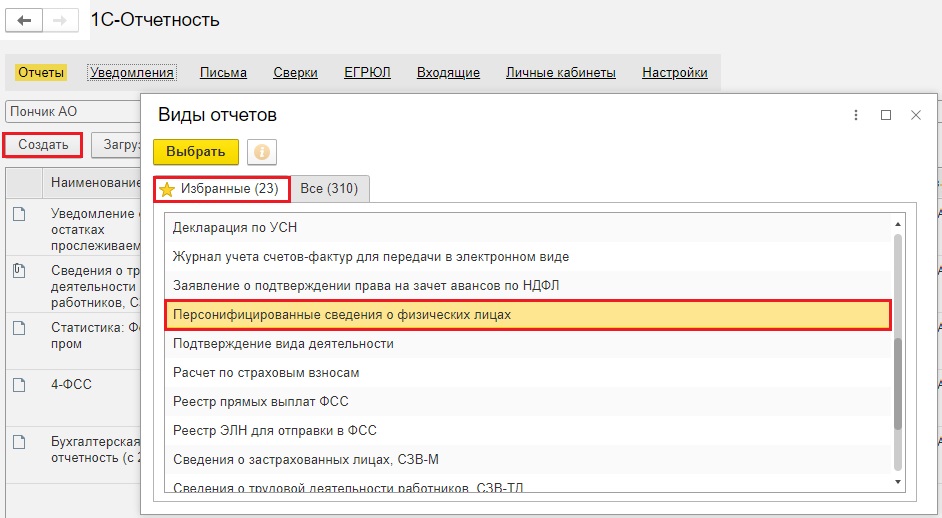Click the star icon on Избранные tab
The height and width of the screenshot is (518, 942).
[x=167, y=189]
